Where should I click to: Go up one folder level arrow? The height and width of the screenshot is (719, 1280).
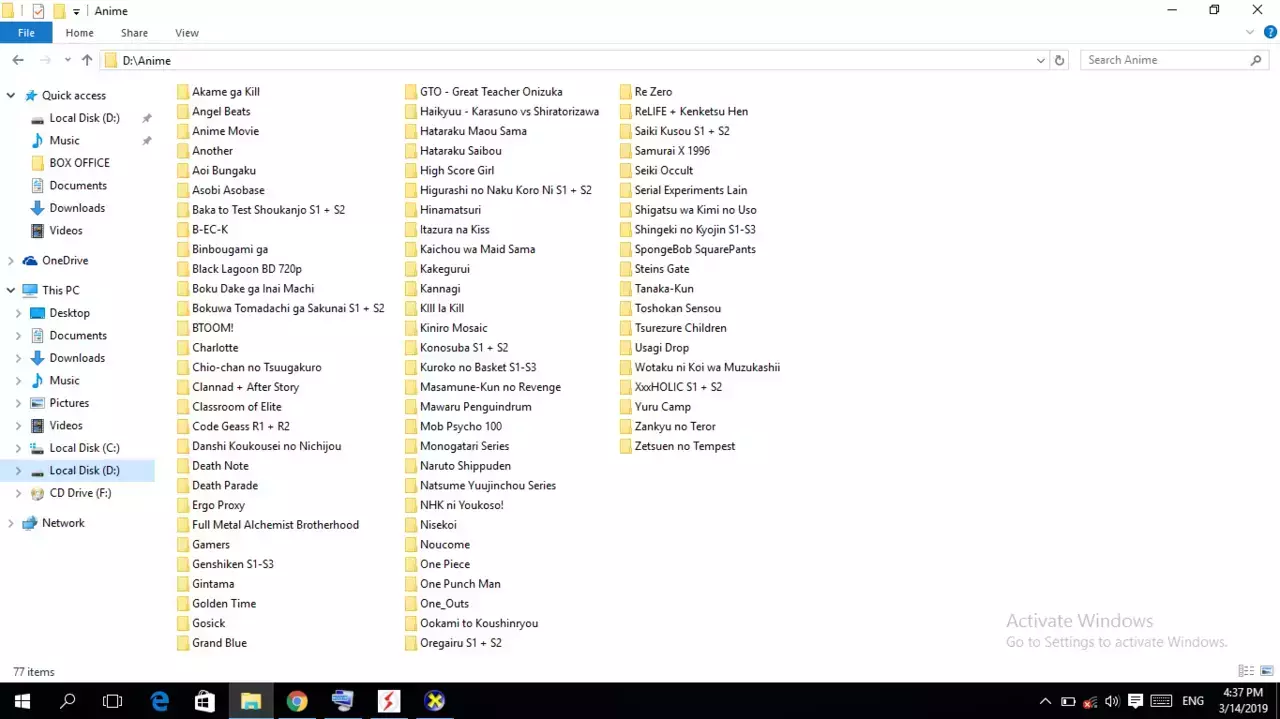click(x=87, y=60)
